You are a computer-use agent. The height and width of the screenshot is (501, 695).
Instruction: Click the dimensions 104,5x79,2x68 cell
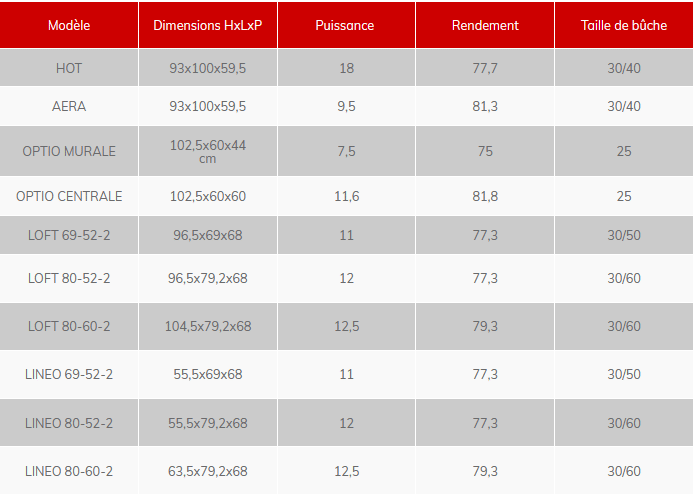click(208, 326)
